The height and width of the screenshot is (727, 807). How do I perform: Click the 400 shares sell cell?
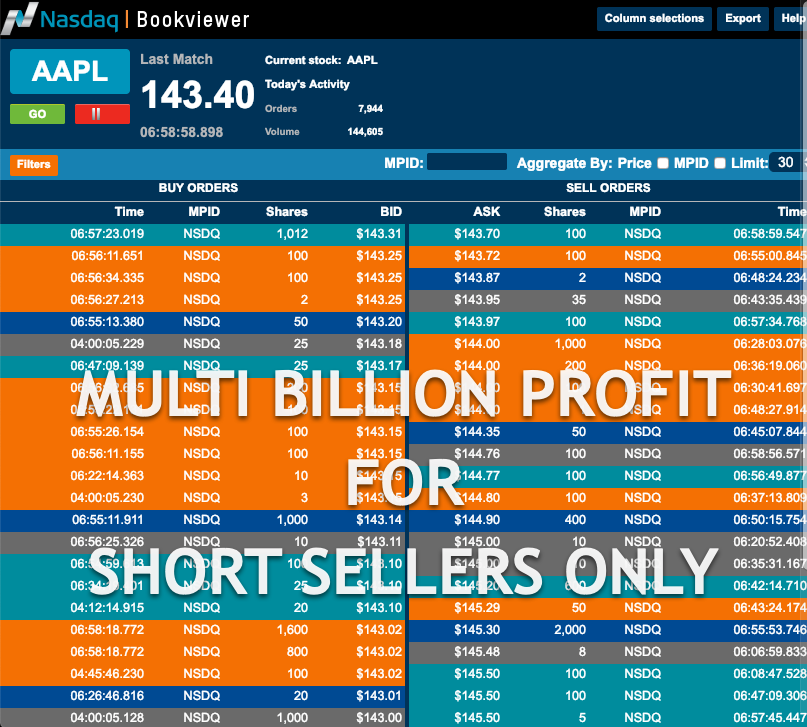(x=575, y=520)
